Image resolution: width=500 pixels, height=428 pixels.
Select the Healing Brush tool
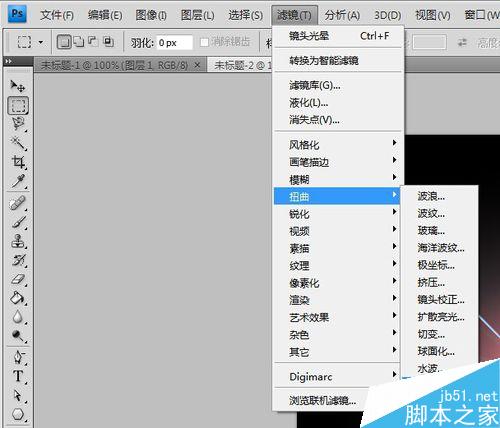(18, 203)
